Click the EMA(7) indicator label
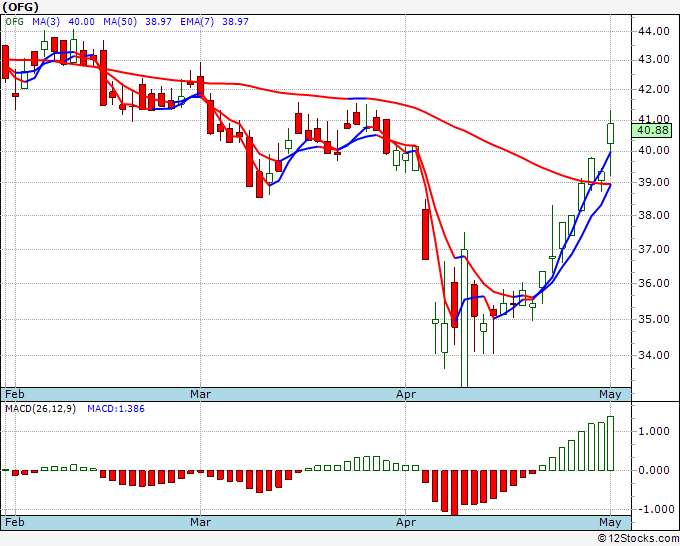The width and height of the screenshot is (680, 546). tap(197, 21)
